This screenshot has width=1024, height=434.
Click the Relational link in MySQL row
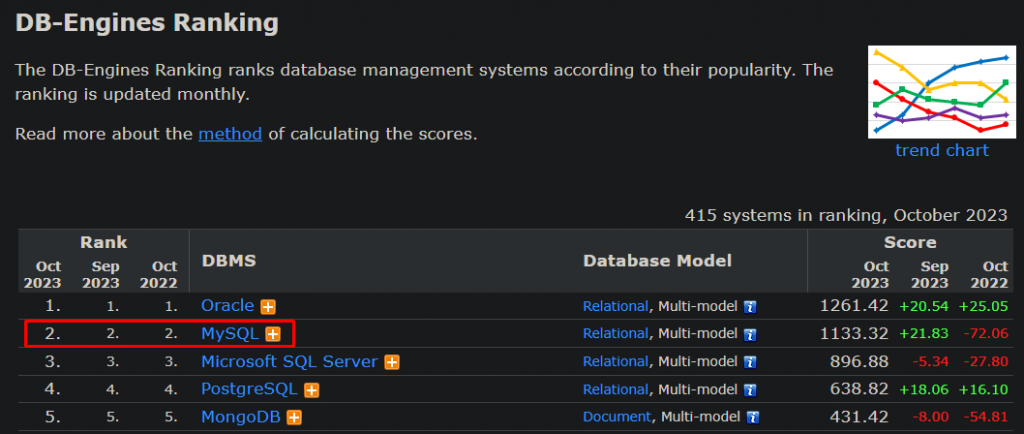[616, 334]
